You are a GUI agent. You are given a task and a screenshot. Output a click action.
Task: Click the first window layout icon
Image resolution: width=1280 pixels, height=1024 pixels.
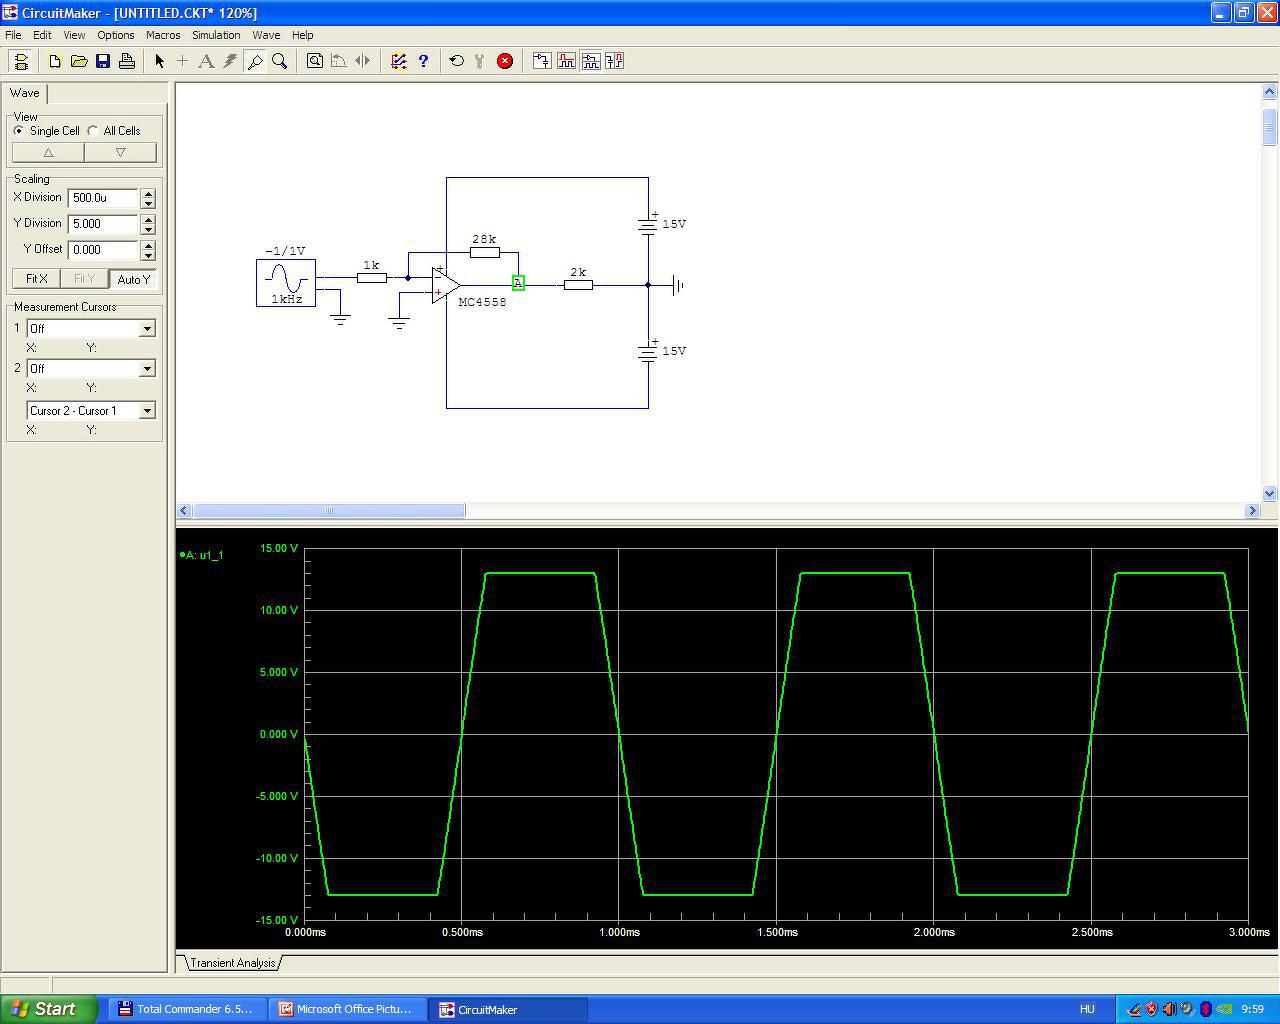tap(542, 61)
